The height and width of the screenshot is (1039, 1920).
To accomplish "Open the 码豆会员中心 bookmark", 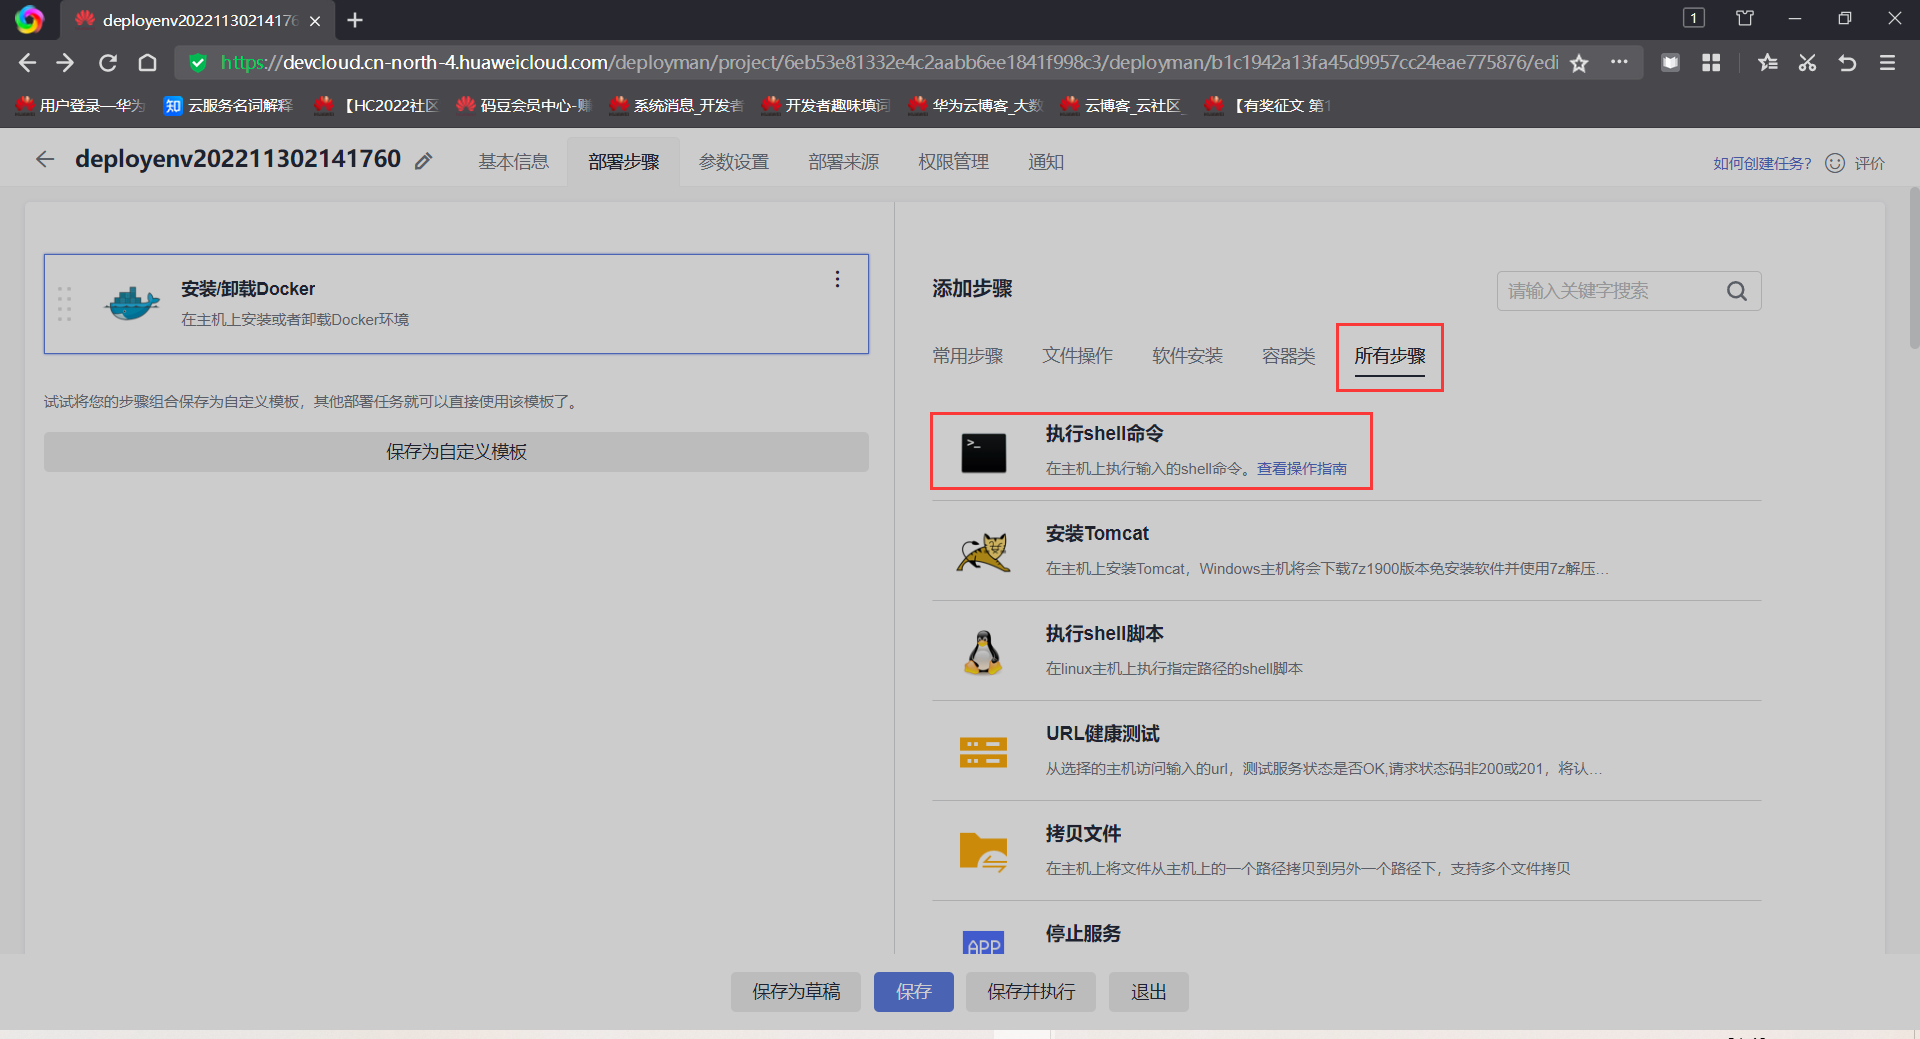I will [524, 105].
